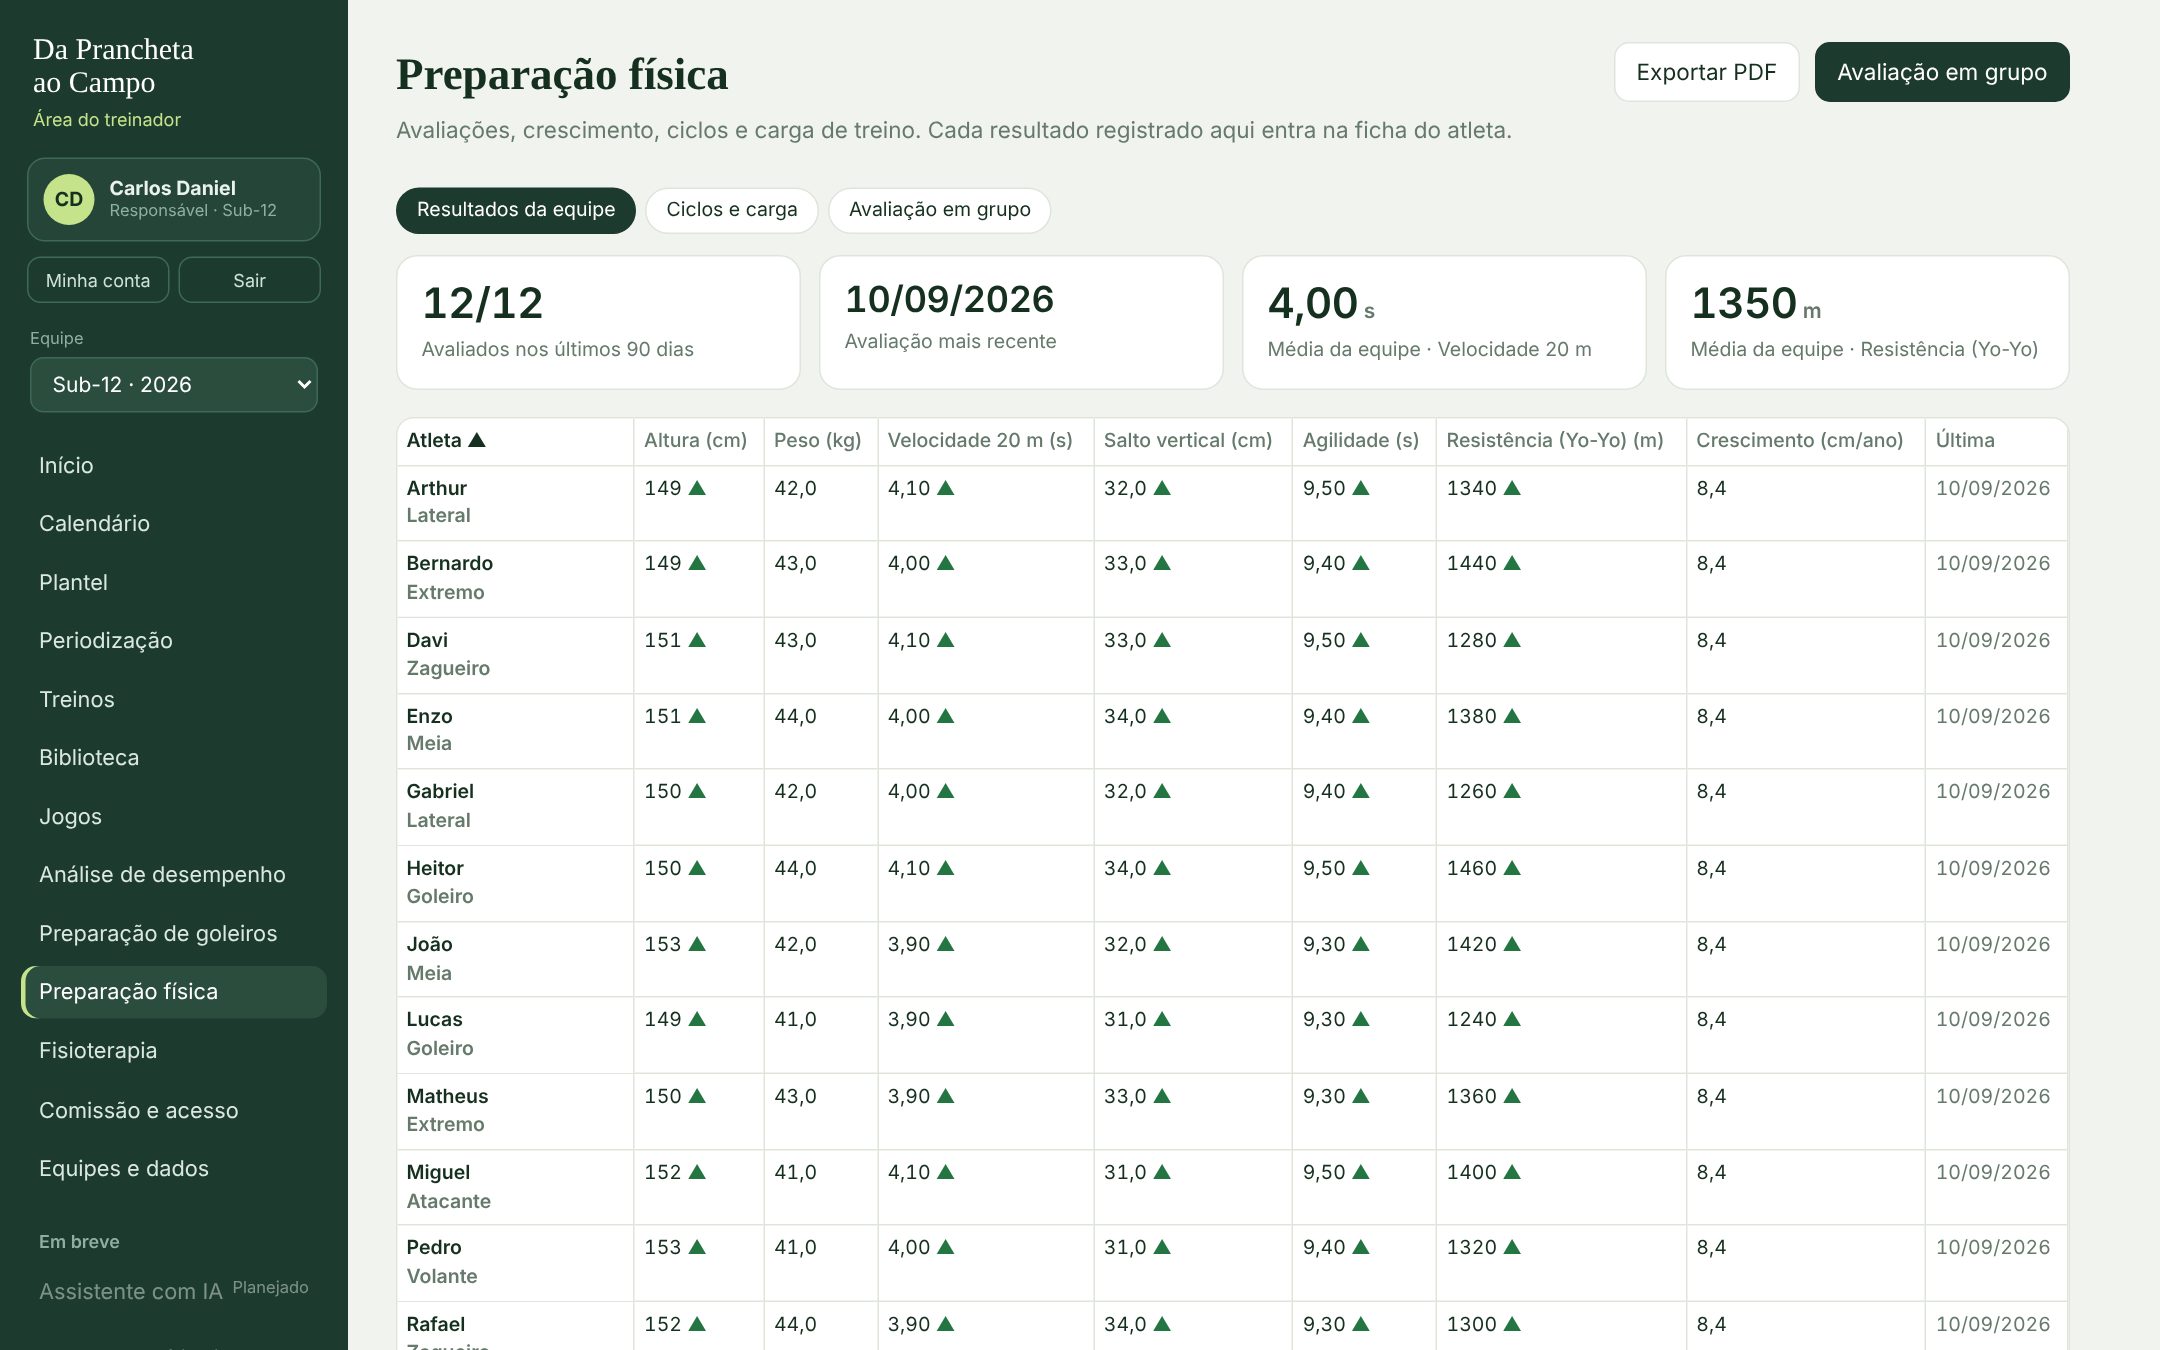2160x1350 pixels.
Task: Click the arrow beside João's altura 153
Action: tap(698, 944)
